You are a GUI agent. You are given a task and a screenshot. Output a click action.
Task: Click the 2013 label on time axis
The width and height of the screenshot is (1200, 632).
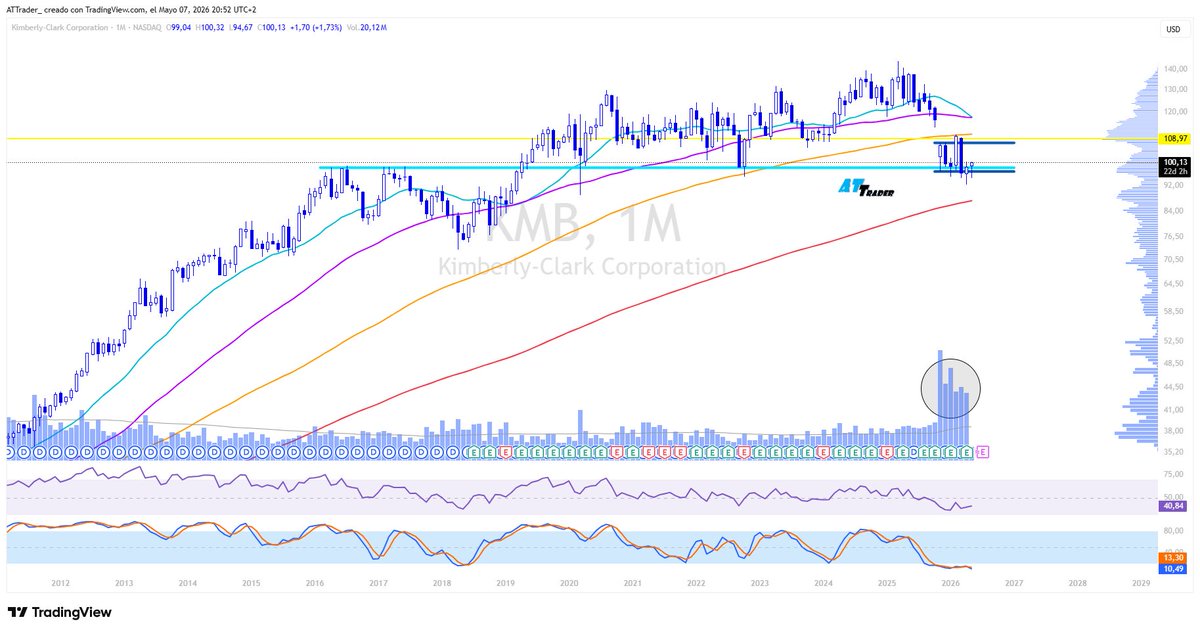pos(124,582)
